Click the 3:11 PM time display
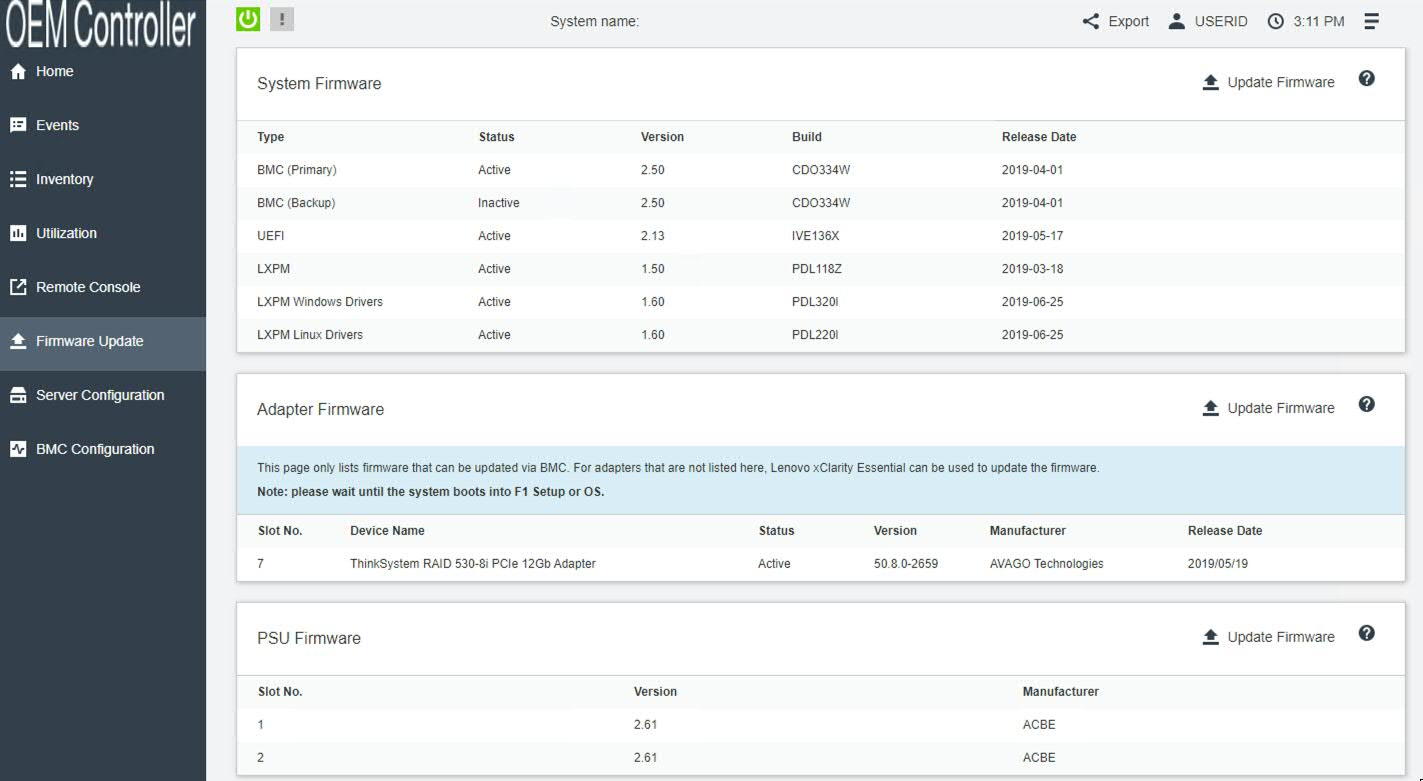 tap(1318, 21)
